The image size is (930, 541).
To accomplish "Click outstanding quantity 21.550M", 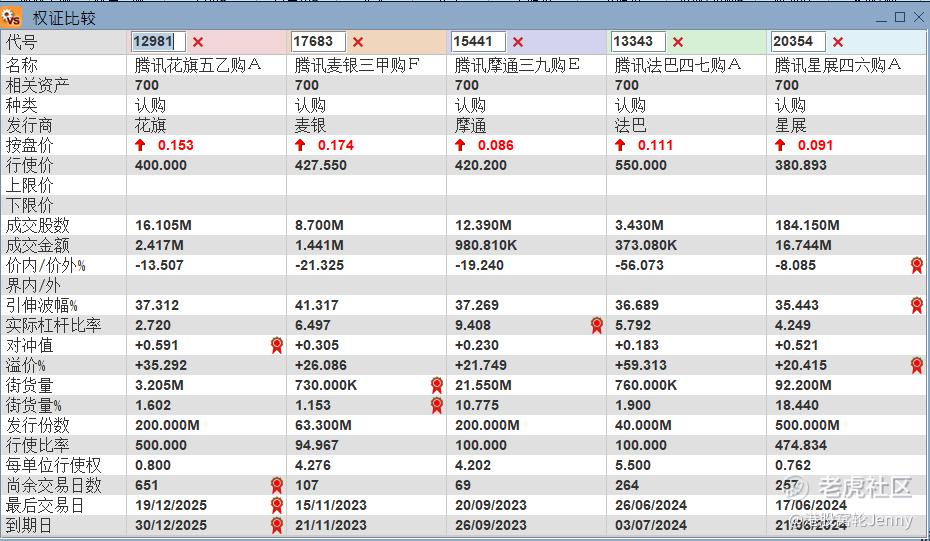I will tap(483, 386).
